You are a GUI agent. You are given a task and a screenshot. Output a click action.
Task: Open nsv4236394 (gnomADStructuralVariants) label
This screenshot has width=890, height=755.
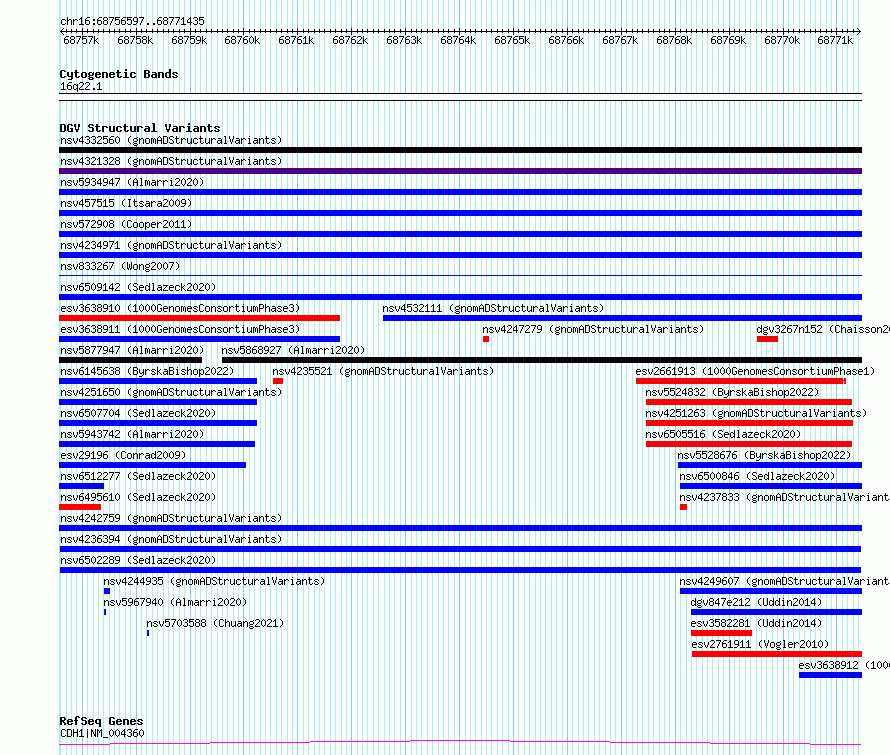click(171, 539)
